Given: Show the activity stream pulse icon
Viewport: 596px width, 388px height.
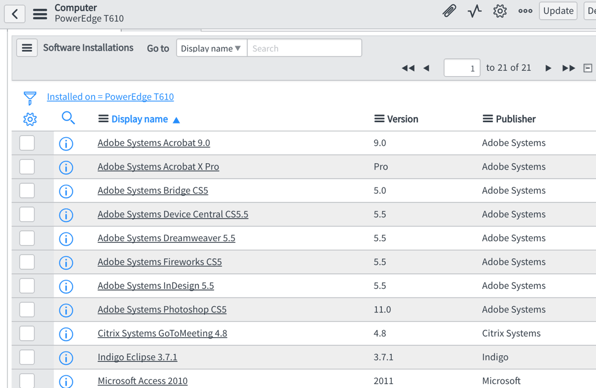Looking at the screenshot, I should click(474, 11).
